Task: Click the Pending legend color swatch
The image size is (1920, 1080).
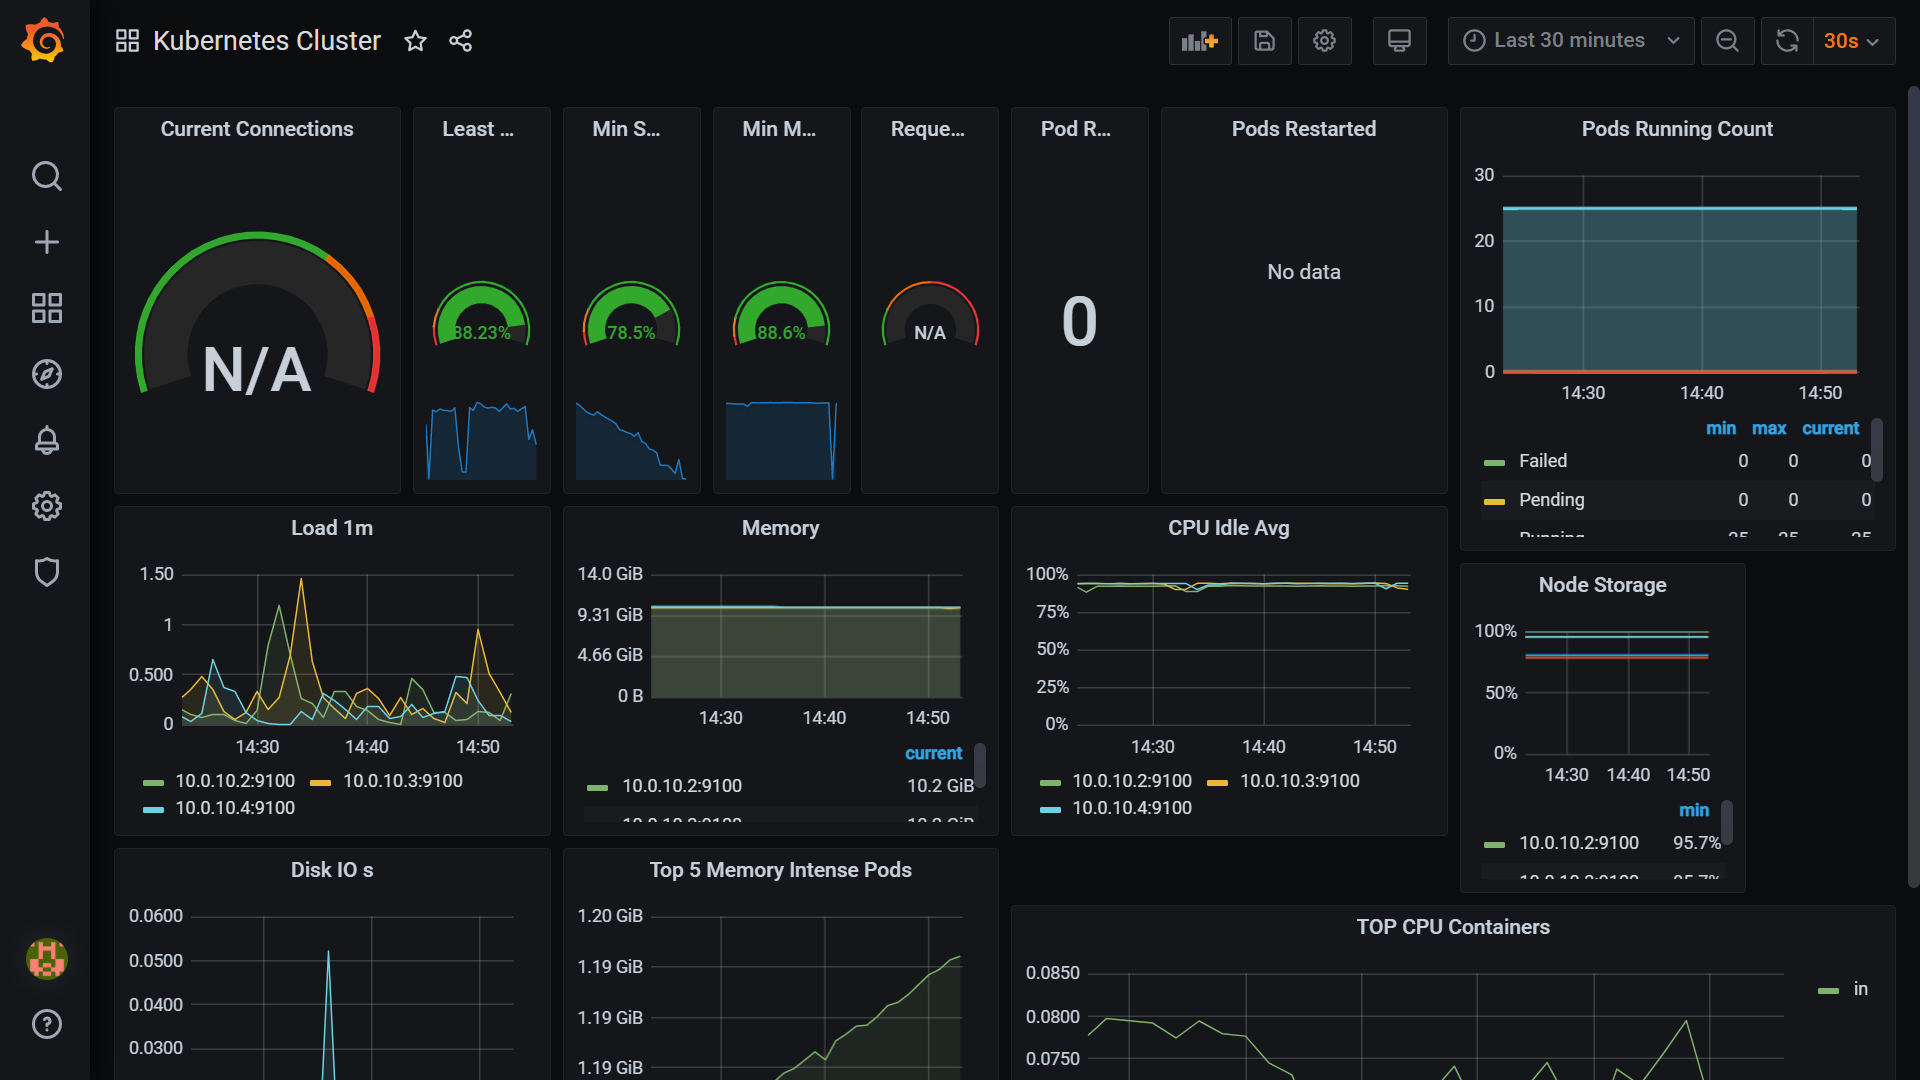Action: pyautogui.click(x=1494, y=501)
